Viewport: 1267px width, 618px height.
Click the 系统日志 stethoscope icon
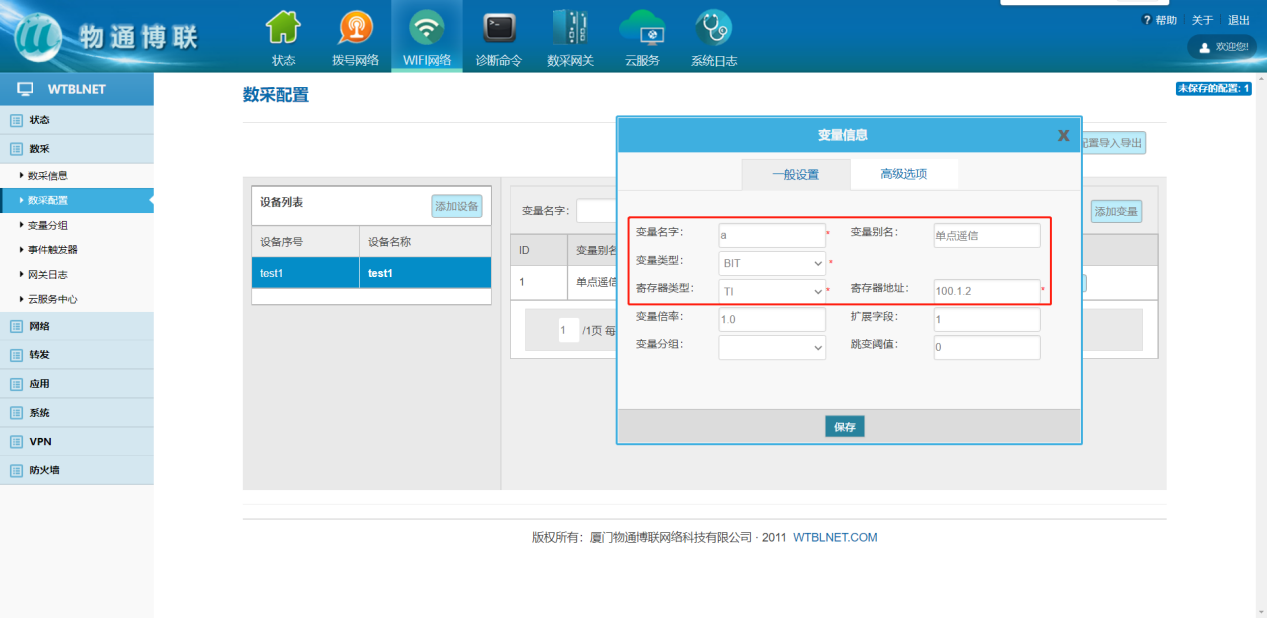click(x=713, y=28)
